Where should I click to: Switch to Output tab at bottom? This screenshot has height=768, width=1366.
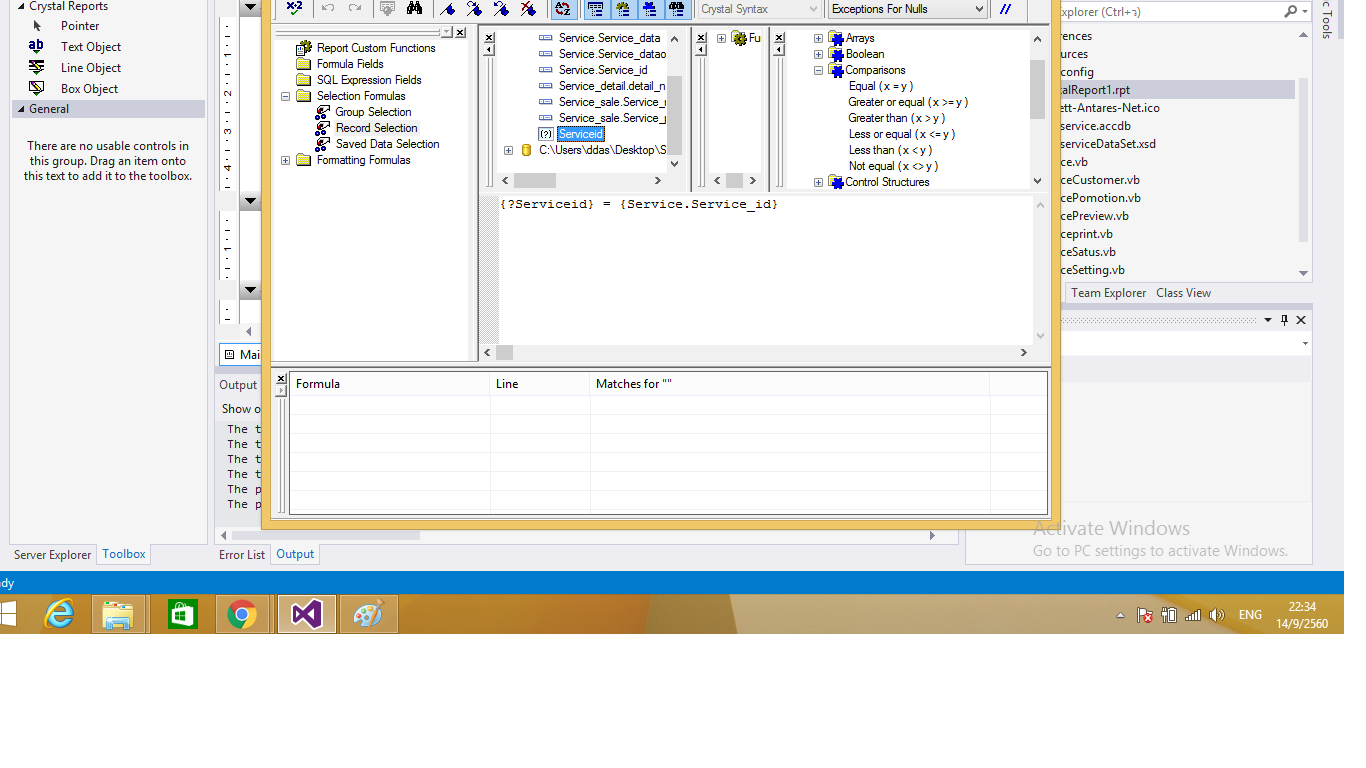[x=295, y=555]
